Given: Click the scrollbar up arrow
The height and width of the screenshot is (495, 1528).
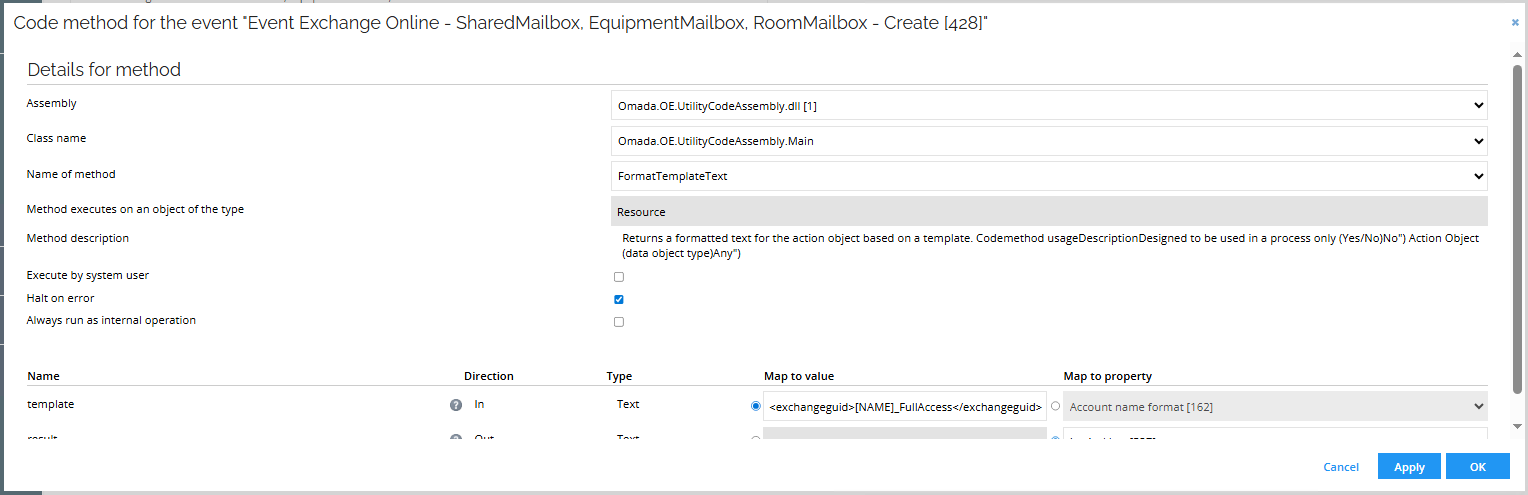Looking at the screenshot, I should 1517,57.
